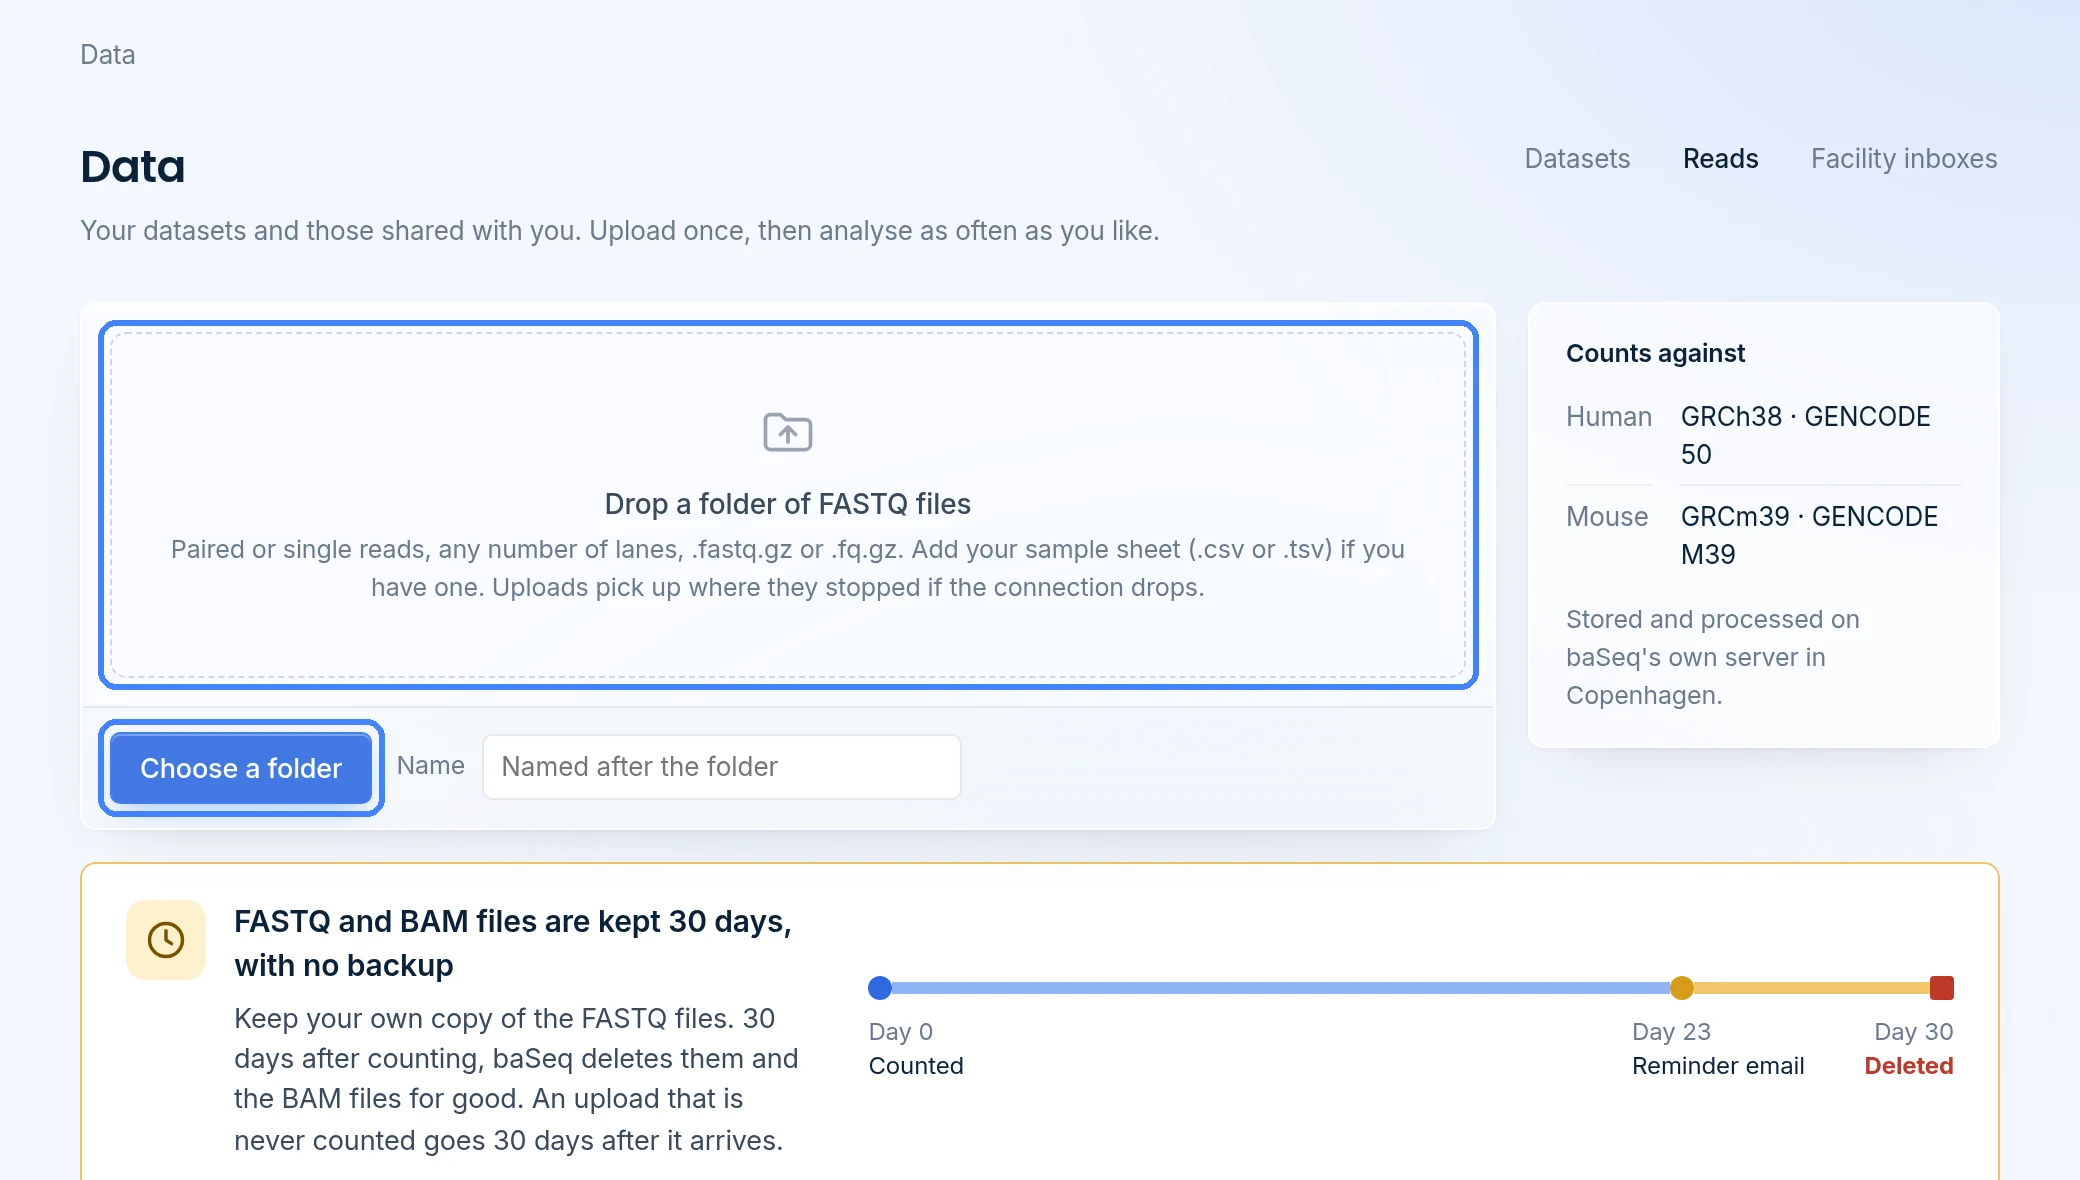
Task: Click the Counted label under Day 0
Action: [916, 1066]
